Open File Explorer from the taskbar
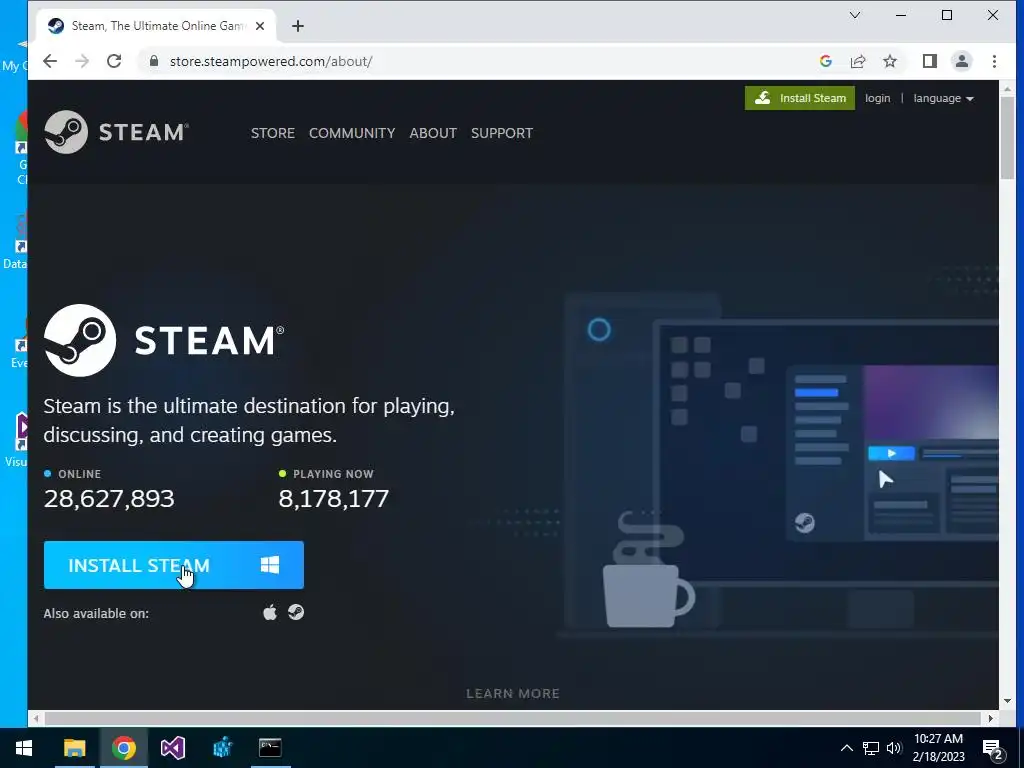Screen dimensions: 1024x768 [x=74, y=748]
